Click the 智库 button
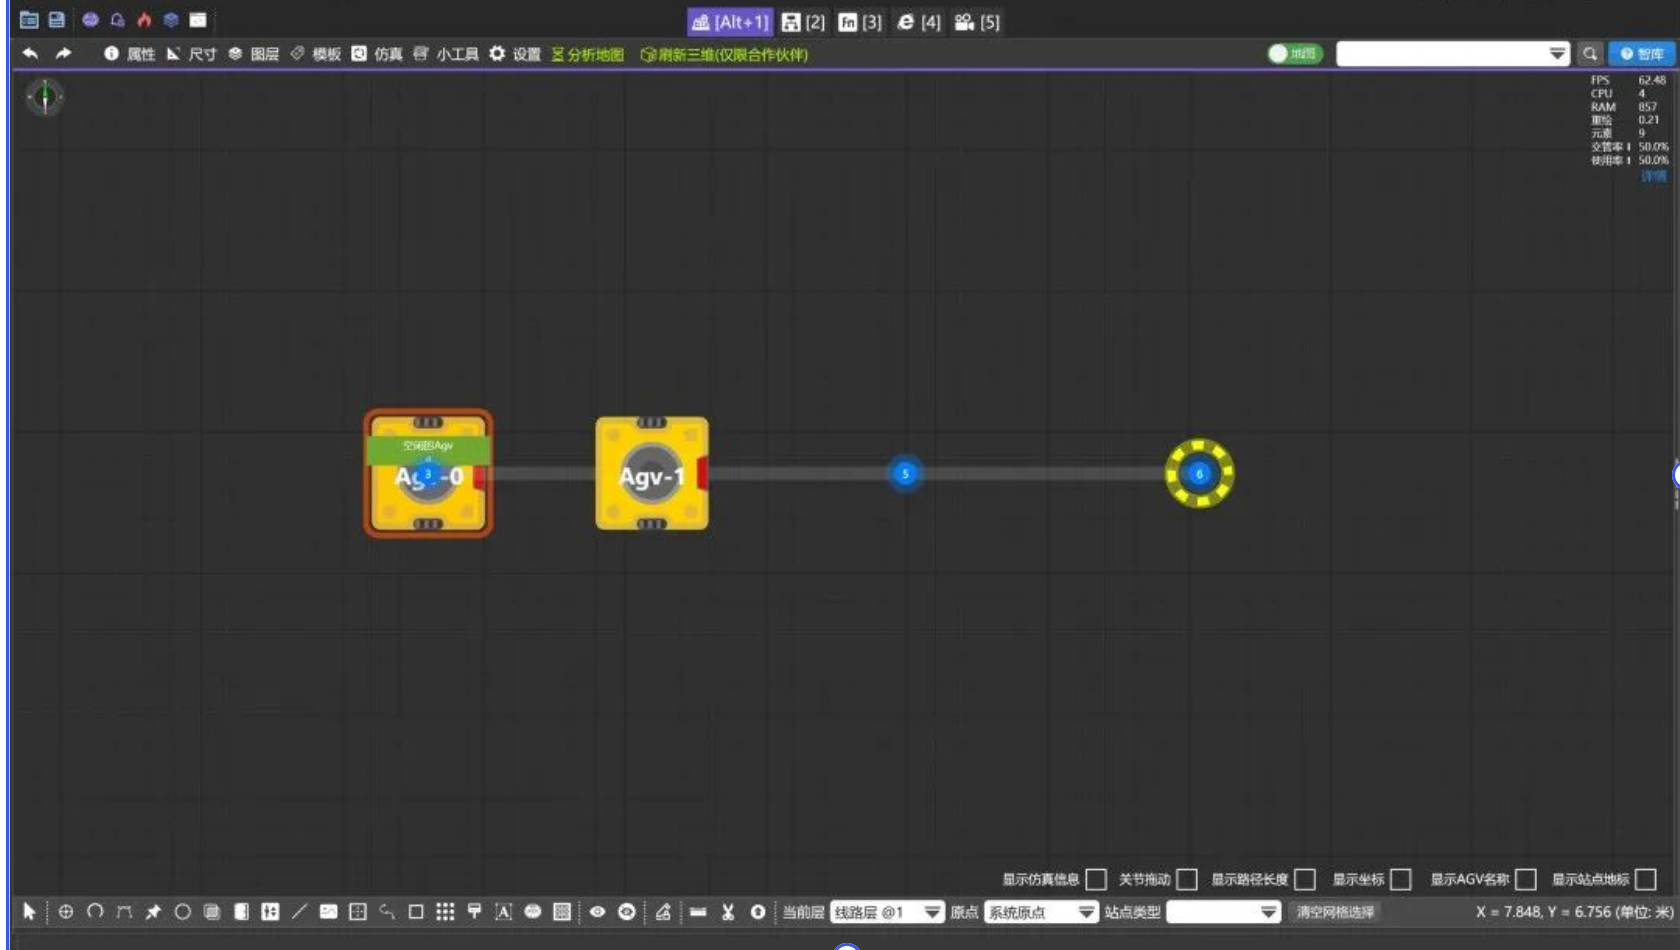Screen dimensions: 1680x950 [x=1642, y=54]
